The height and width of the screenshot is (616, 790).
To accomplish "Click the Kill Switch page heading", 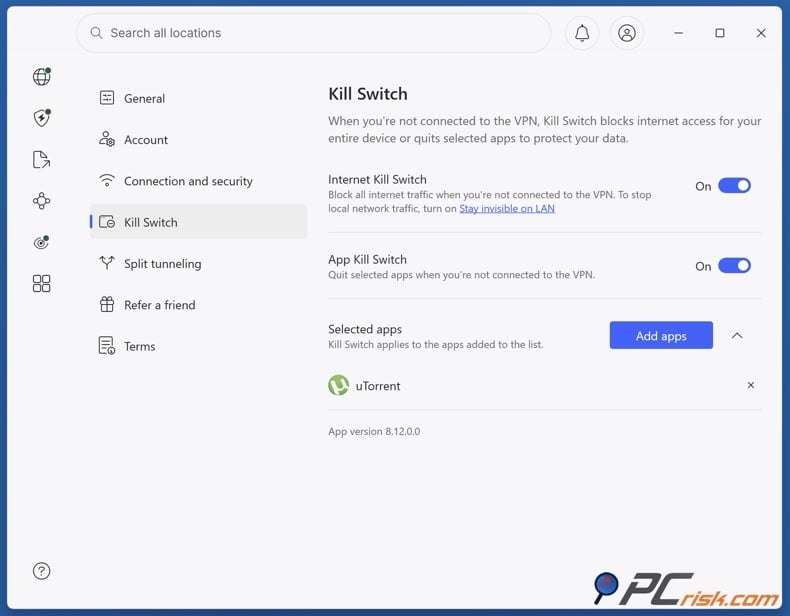I will click(368, 94).
